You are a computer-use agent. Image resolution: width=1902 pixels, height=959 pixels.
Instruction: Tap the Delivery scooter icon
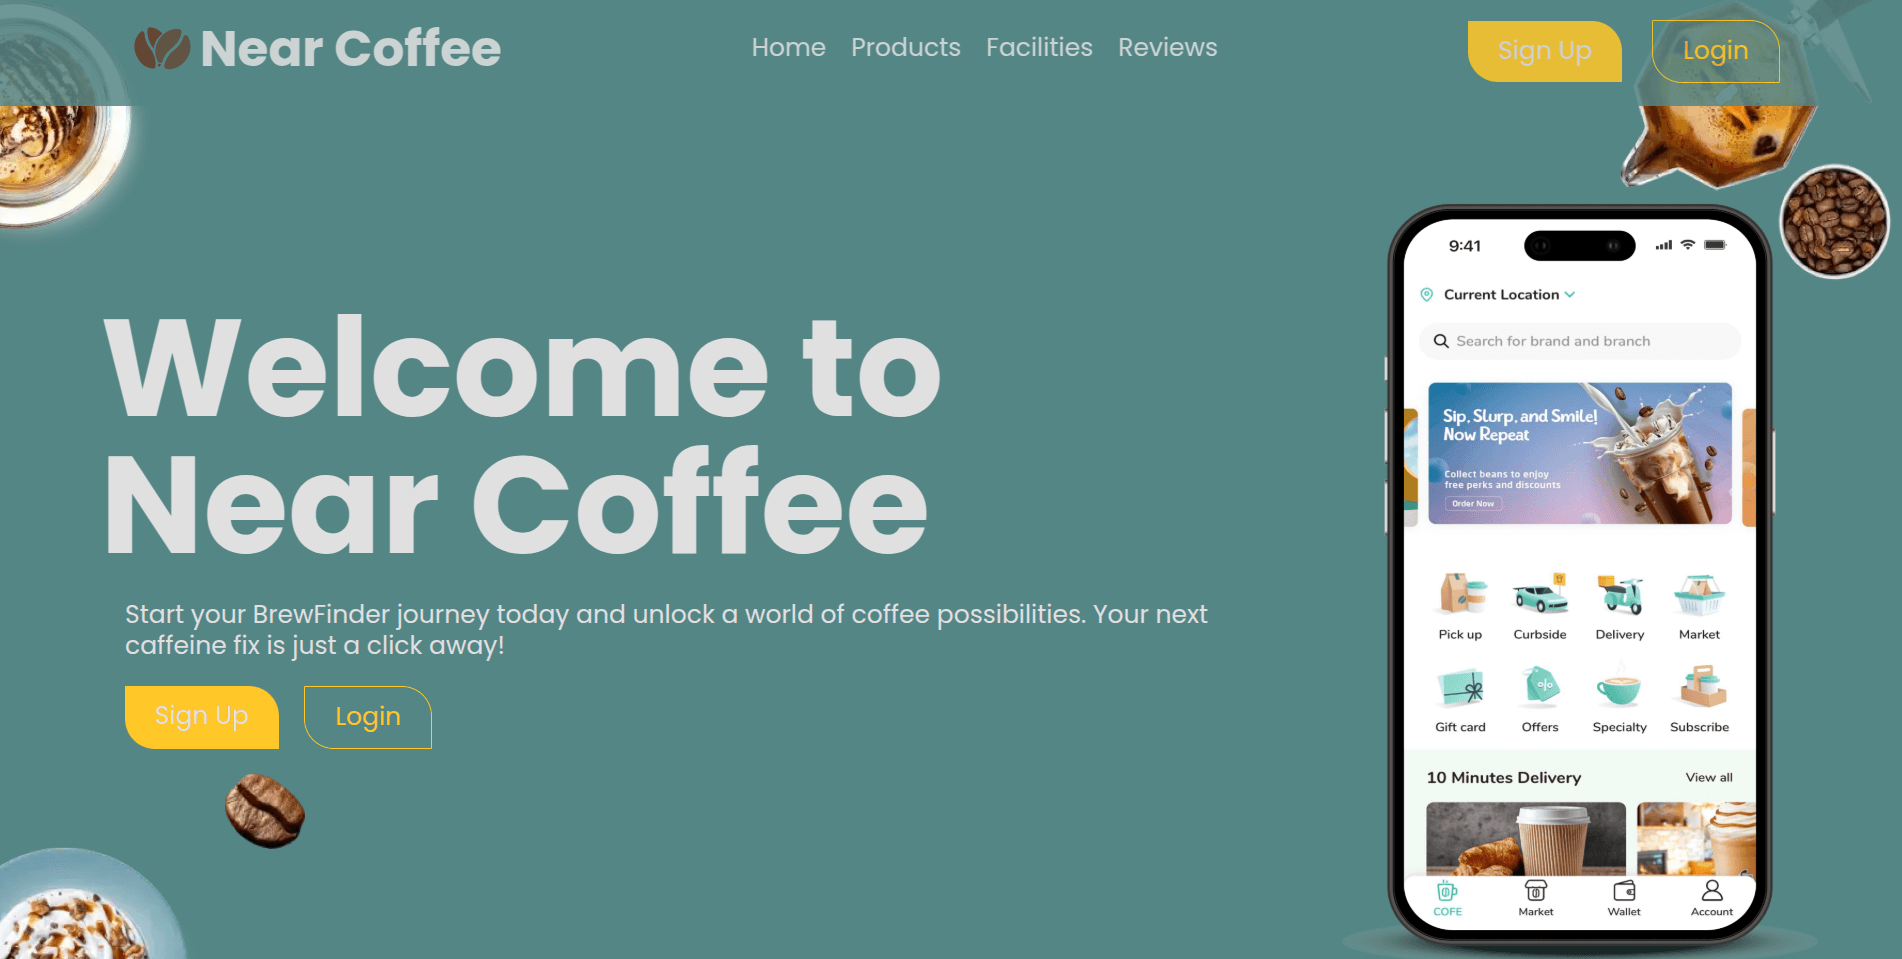click(1620, 593)
